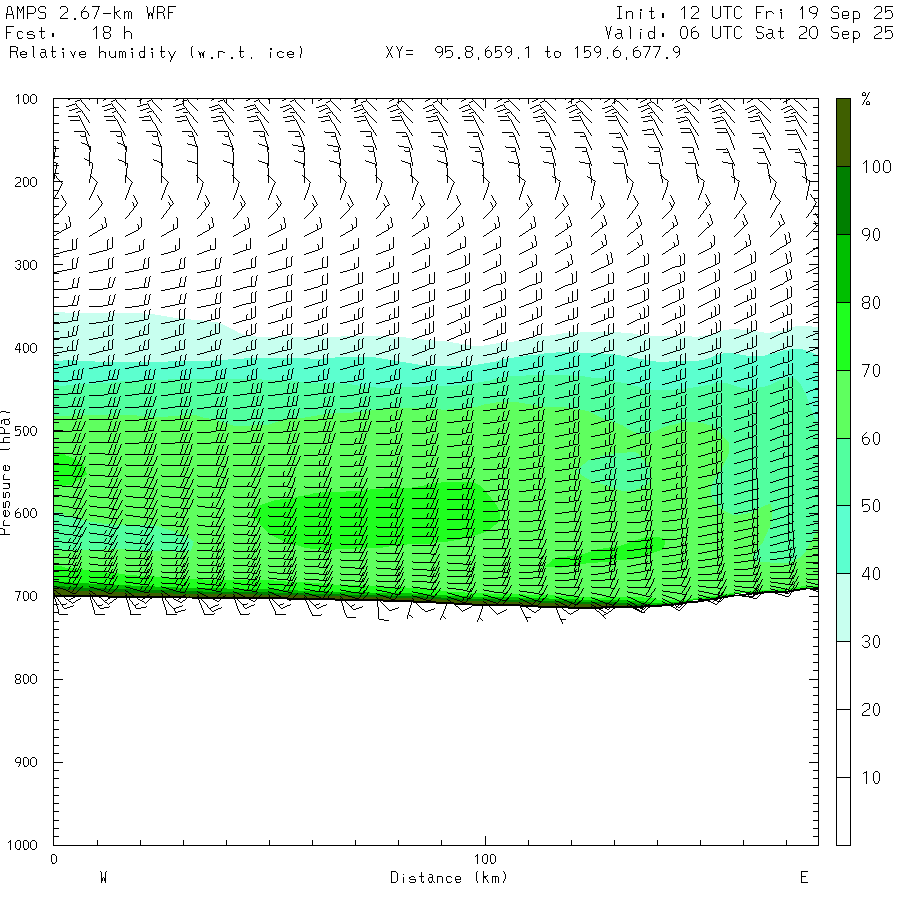Click the colorbar label '90'
This screenshot has width=900, height=900.
tap(871, 235)
